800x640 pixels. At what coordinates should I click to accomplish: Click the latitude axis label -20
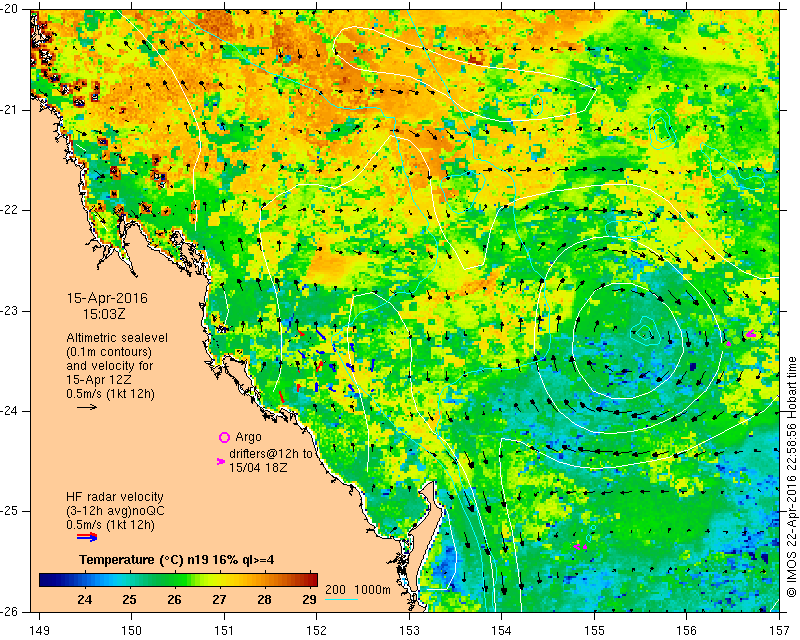(x=10, y=10)
